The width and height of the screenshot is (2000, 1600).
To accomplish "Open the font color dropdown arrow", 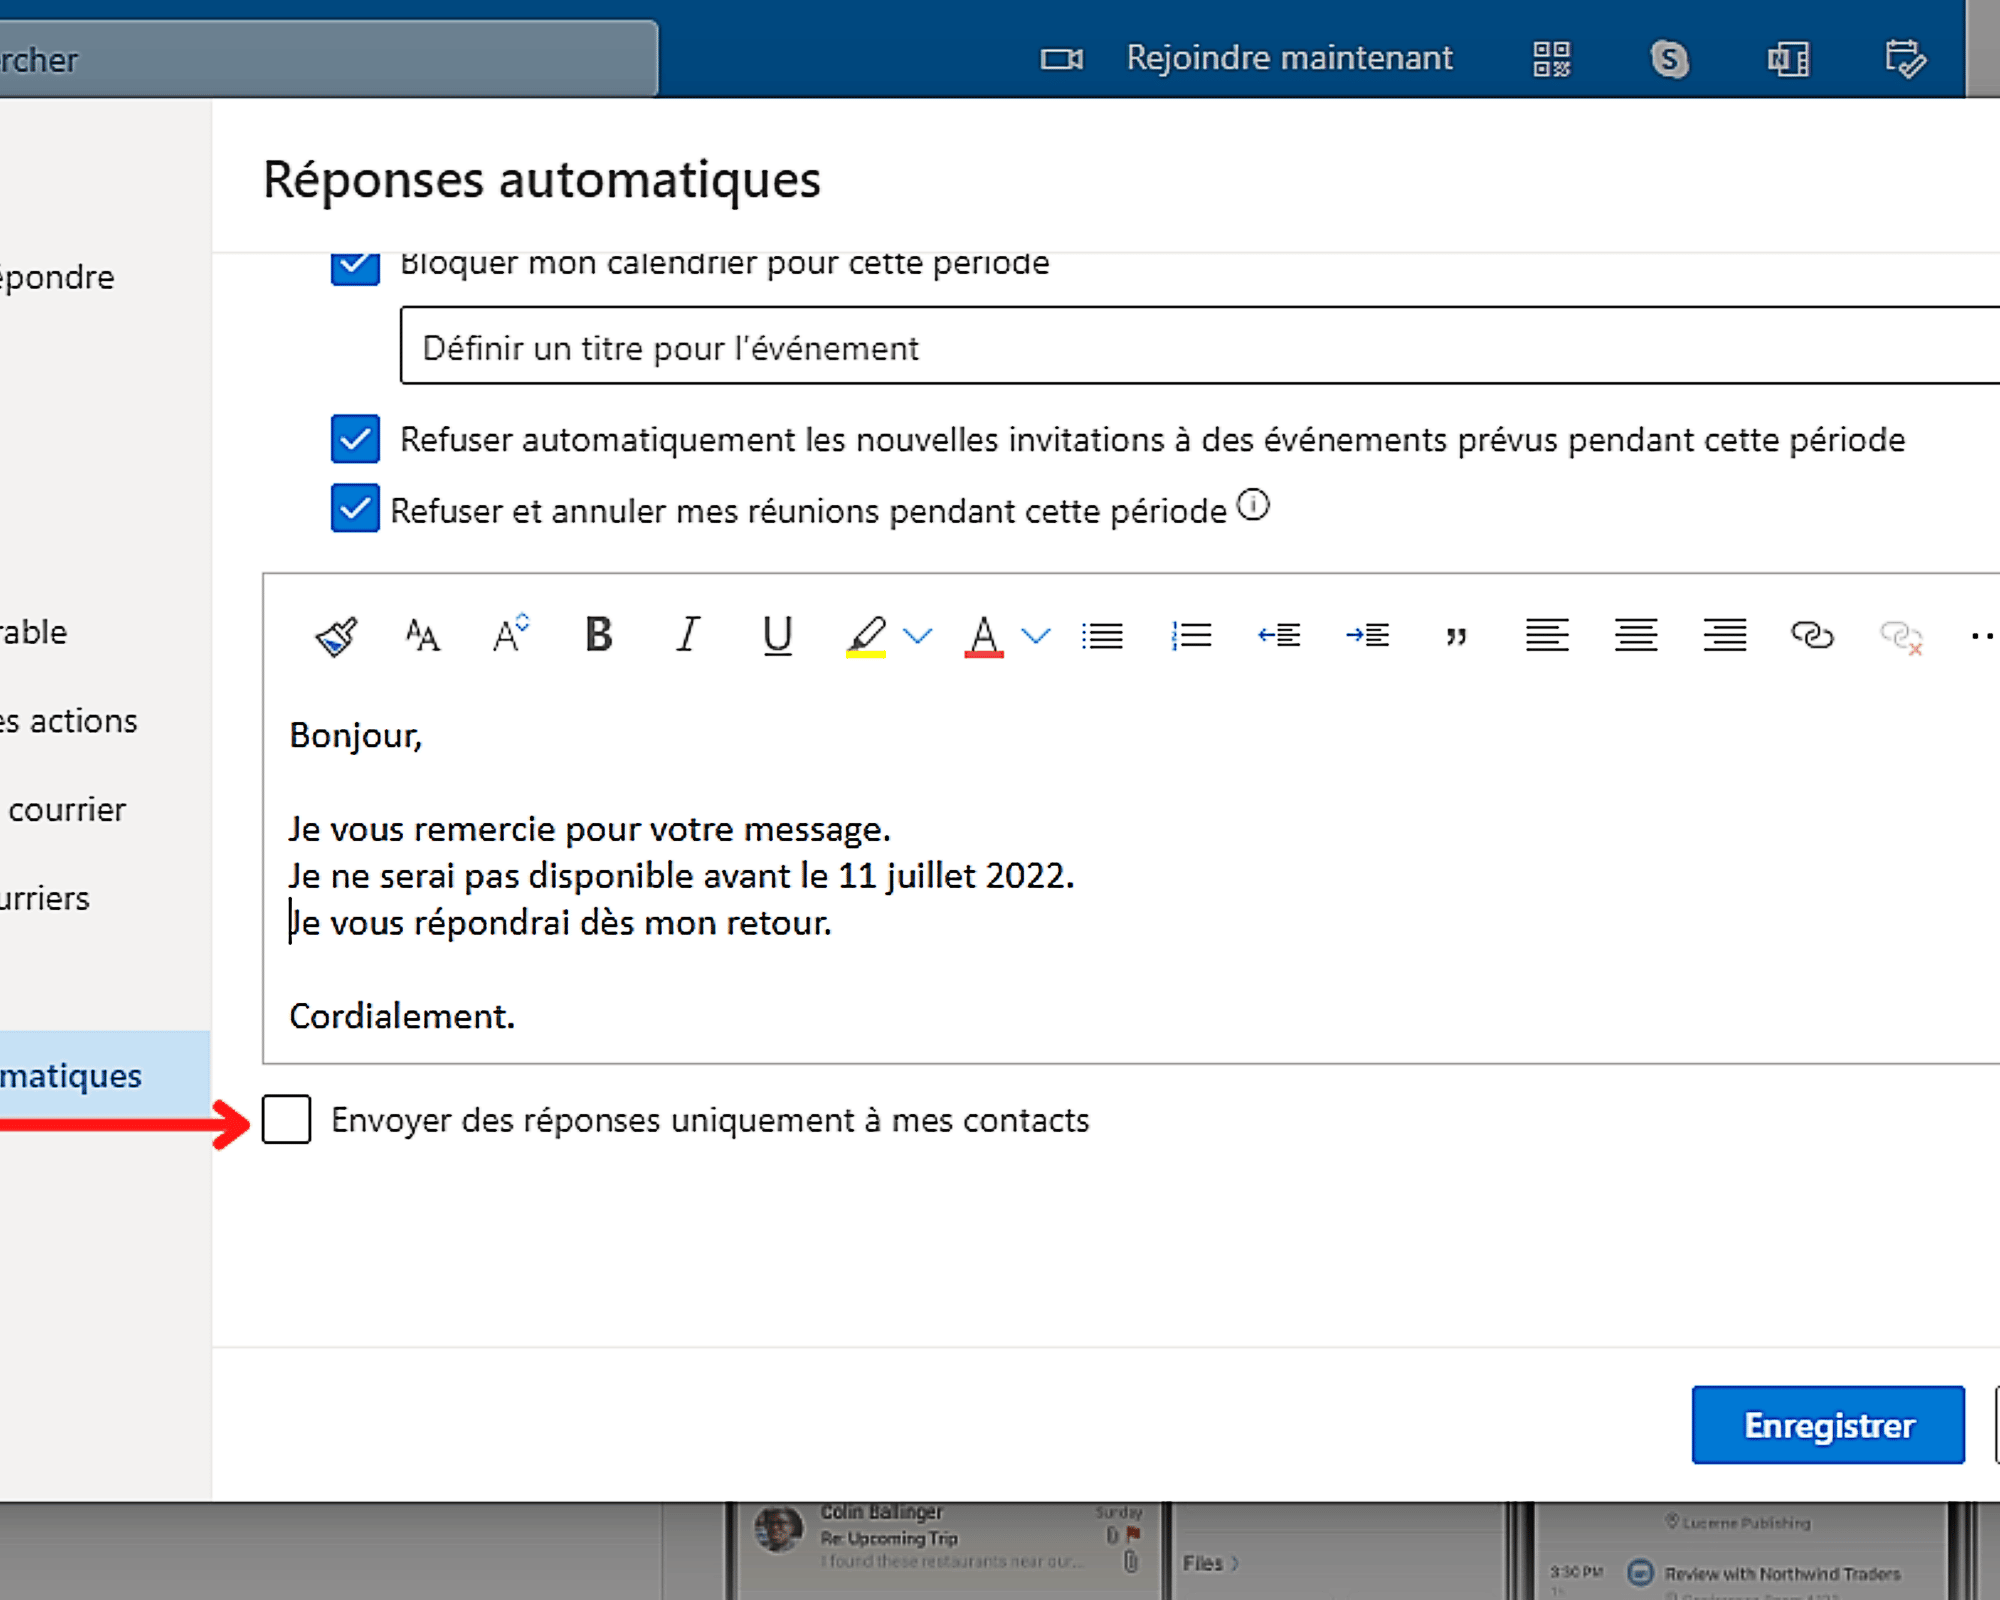I will 1036,636.
